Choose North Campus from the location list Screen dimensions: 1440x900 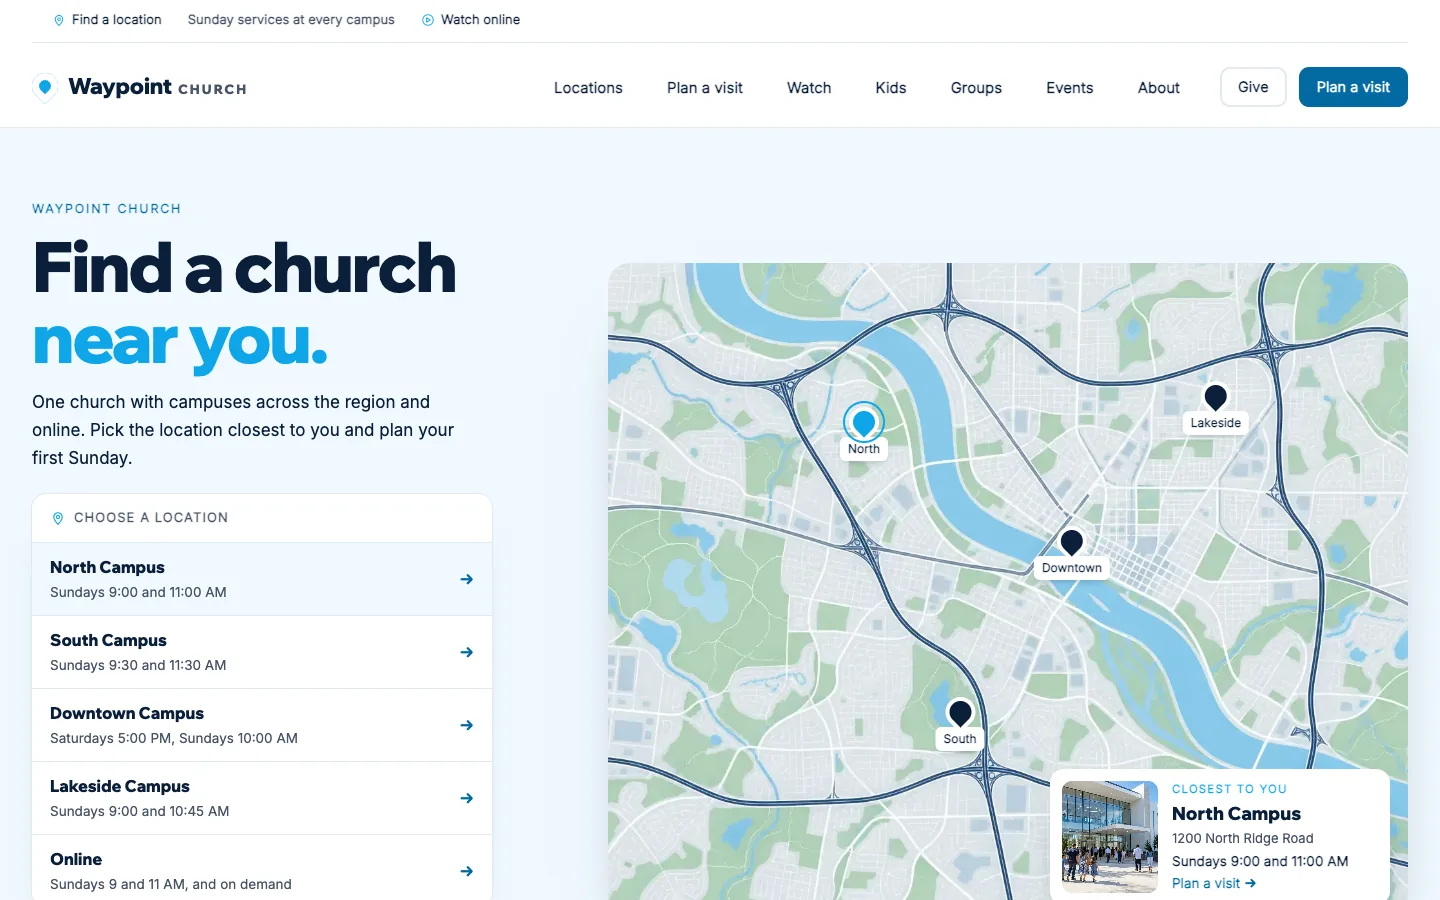coord(262,579)
